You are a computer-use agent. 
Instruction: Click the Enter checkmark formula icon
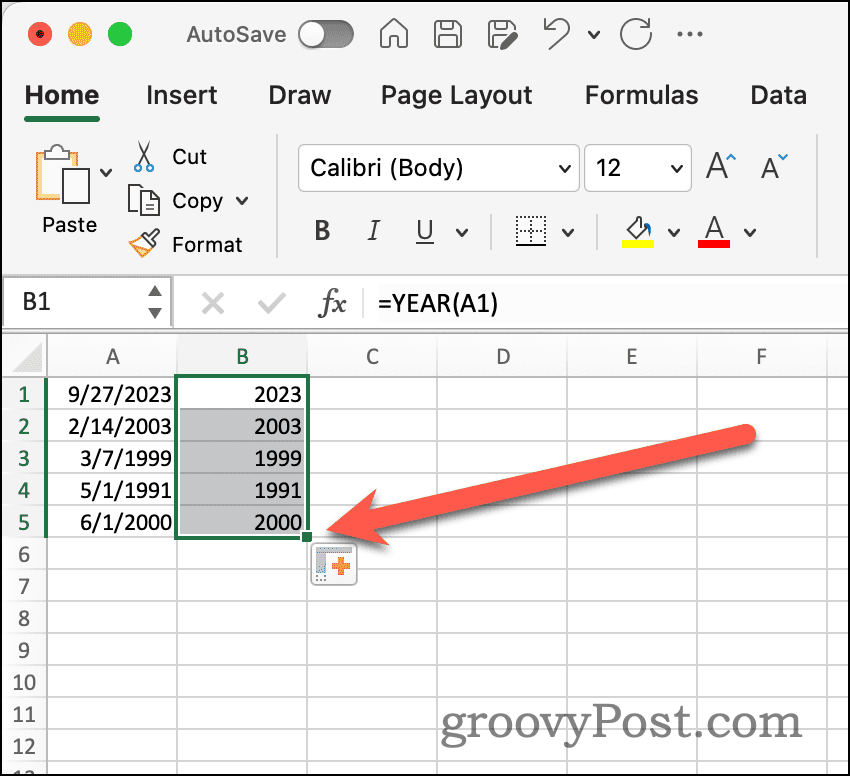[272, 303]
